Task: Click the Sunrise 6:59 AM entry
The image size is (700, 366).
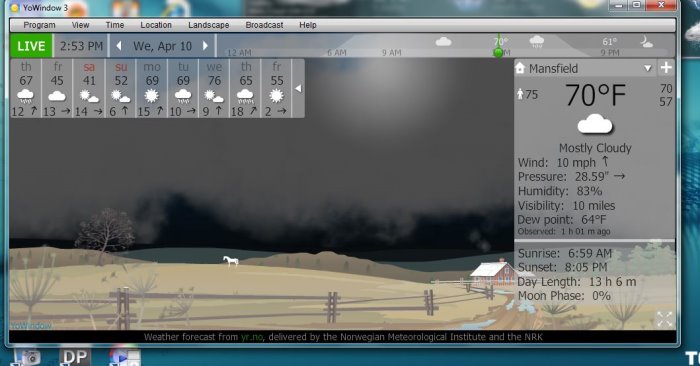Action: (565, 253)
